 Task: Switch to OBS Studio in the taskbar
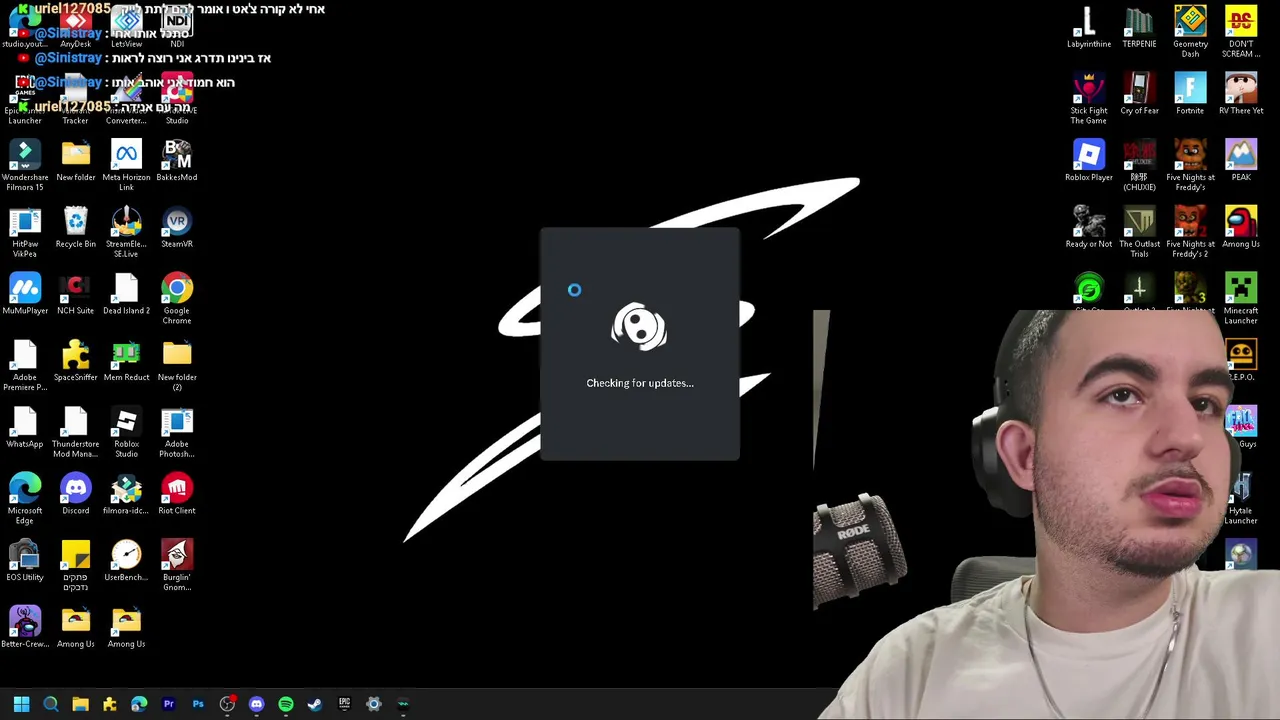click(x=227, y=704)
